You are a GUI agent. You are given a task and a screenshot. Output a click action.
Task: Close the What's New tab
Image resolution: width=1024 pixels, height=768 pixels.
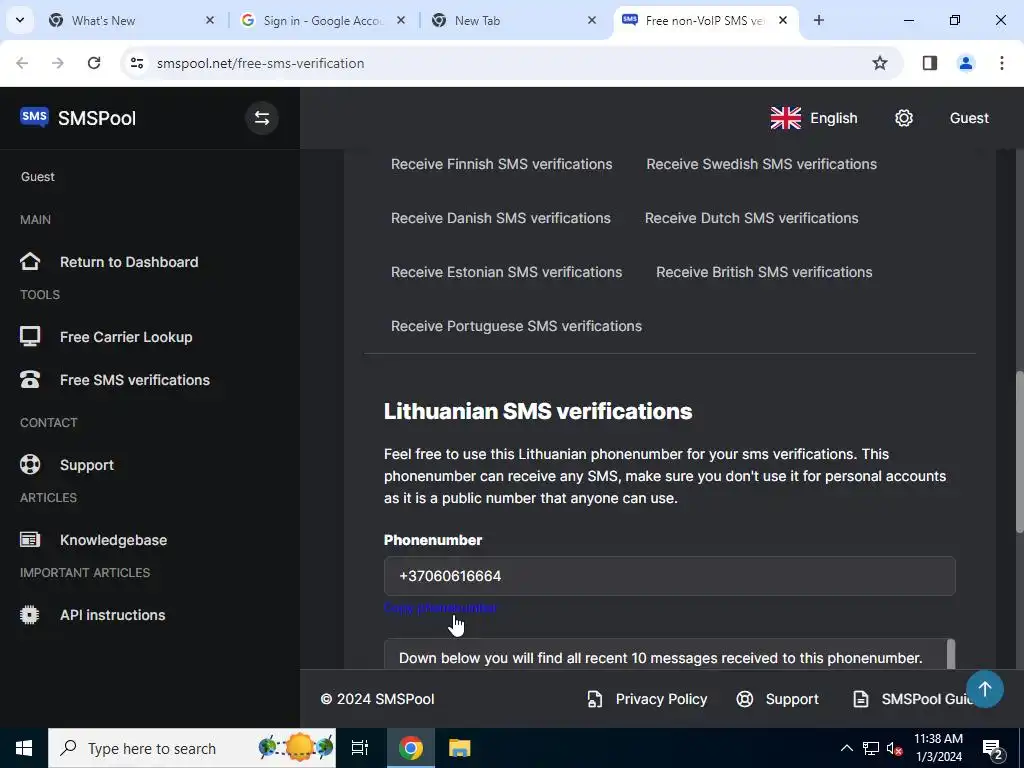(x=210, y=20)
